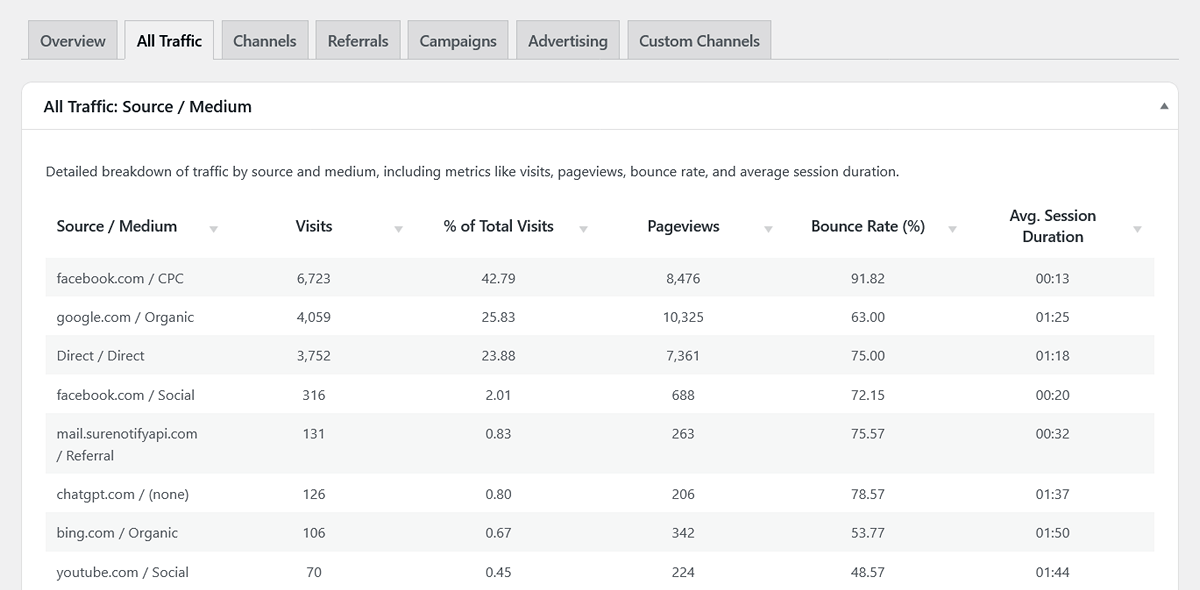Open the Referrals tab

tap(358, 40)
